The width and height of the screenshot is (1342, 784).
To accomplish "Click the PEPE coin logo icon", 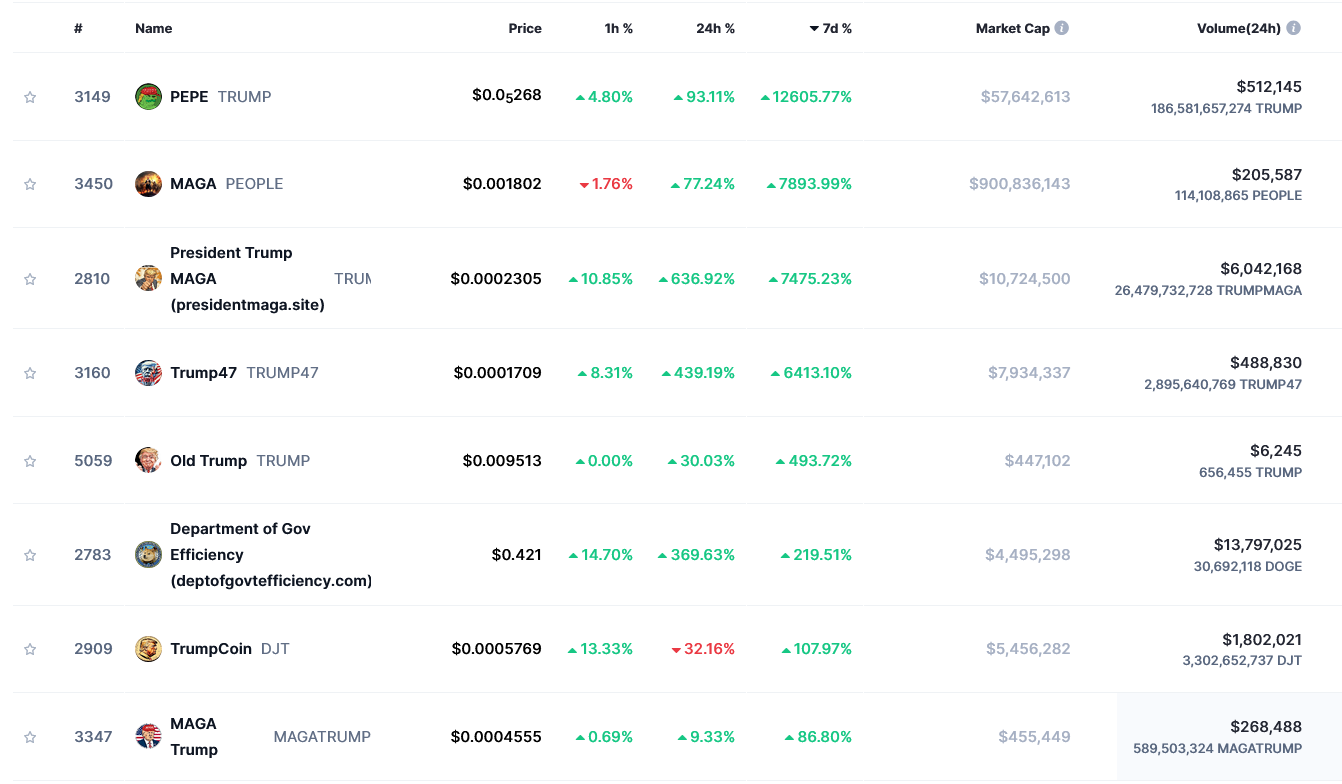I will 148,97.
